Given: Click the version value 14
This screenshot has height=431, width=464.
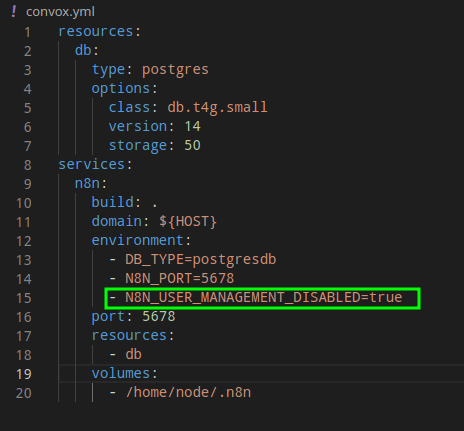Looking at the screenshot, I should (193, 126).
